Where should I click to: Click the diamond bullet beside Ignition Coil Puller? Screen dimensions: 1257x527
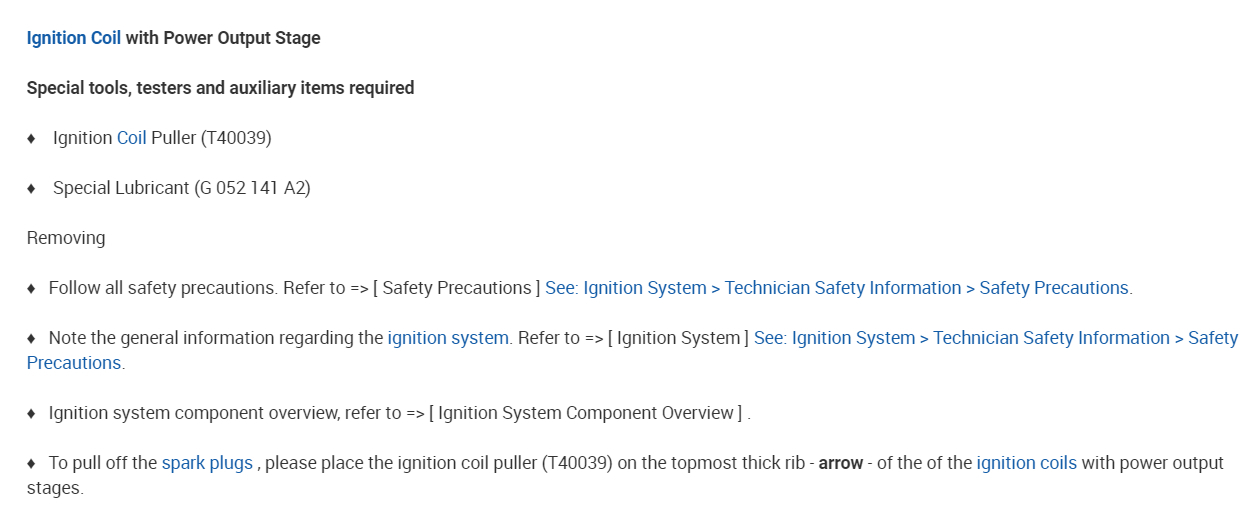pyautogui.click(x=31, y=138)
